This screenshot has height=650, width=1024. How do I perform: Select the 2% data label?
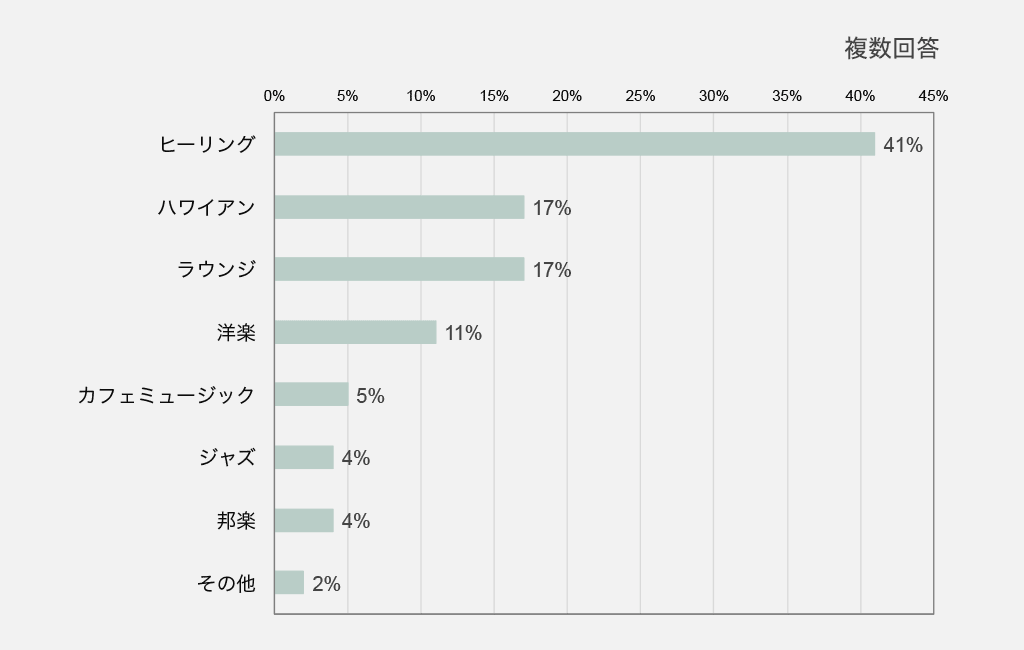click(326, 584)
